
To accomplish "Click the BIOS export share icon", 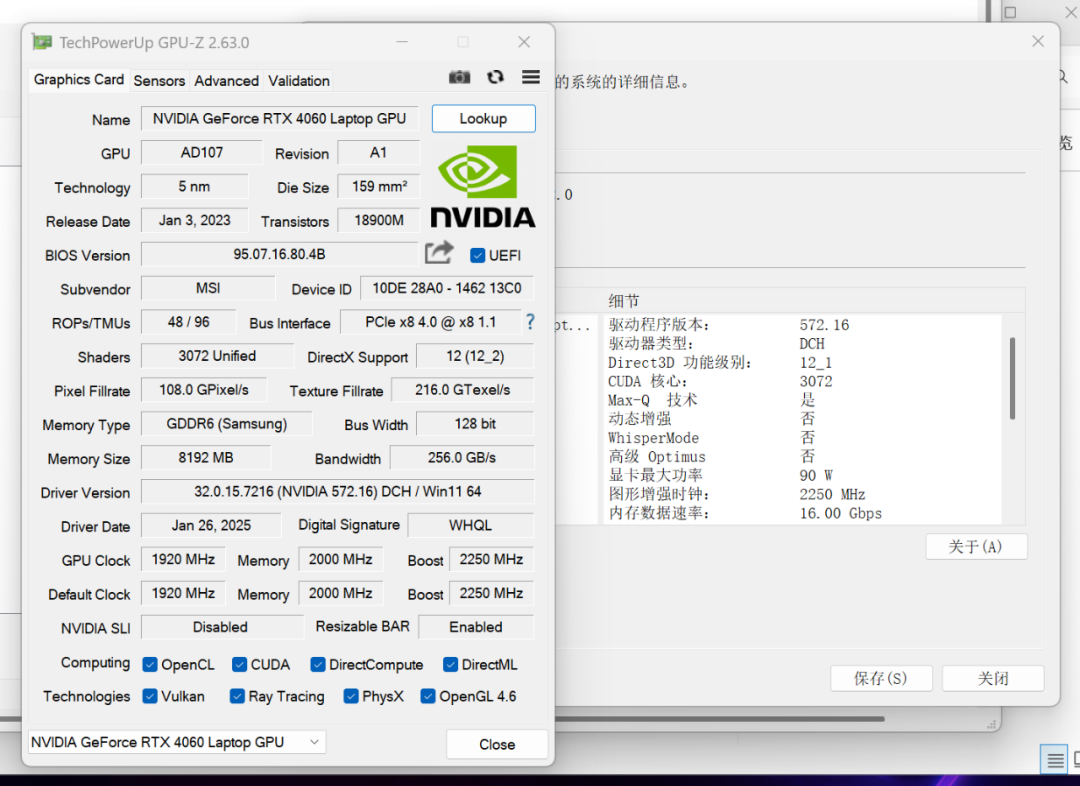I will [x=439, y=253].
